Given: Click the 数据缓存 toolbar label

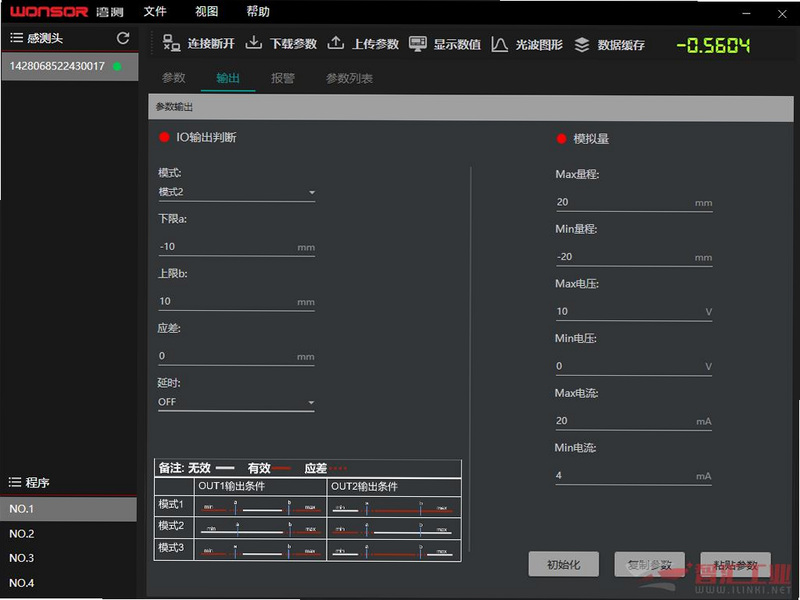Looking at the screenshot, I should click(x=621, y=45).
